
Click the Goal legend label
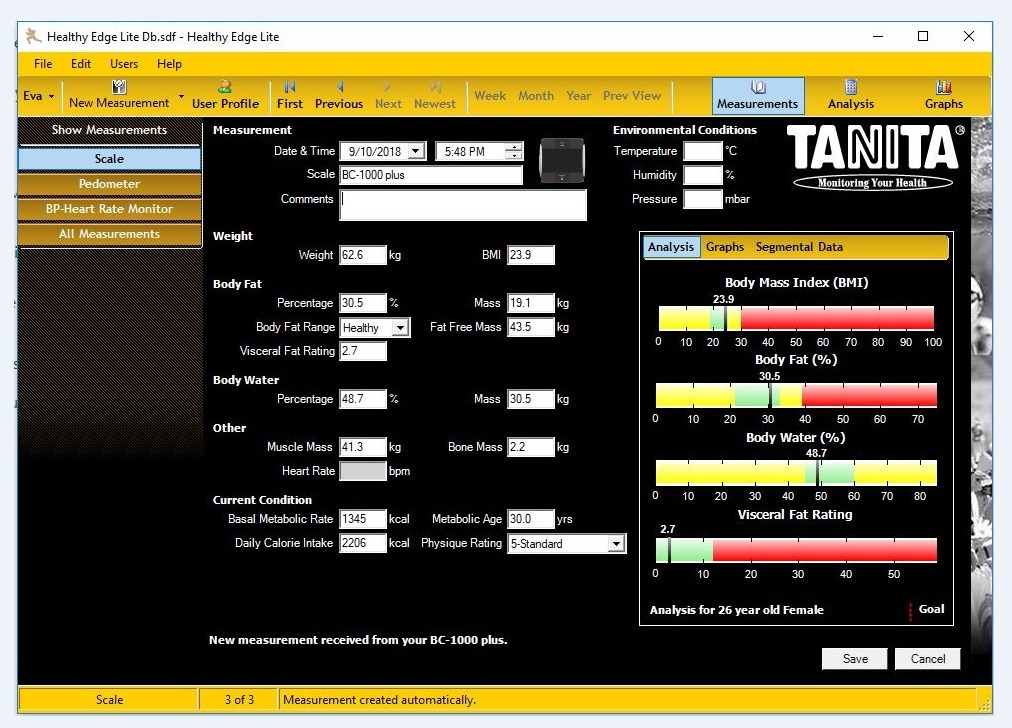point(931,609)
